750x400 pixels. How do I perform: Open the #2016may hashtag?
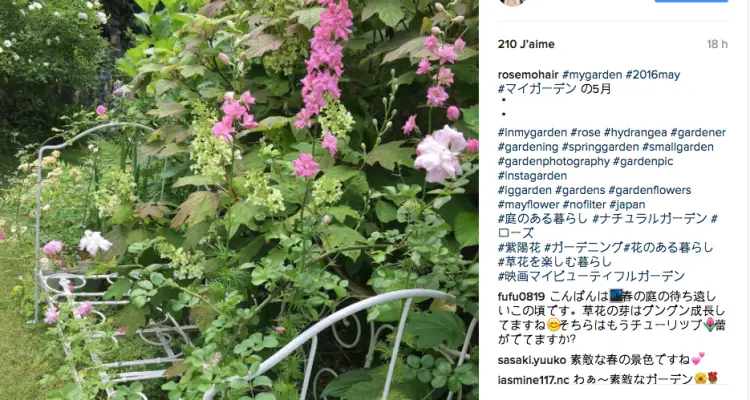[x=652, y=75]
